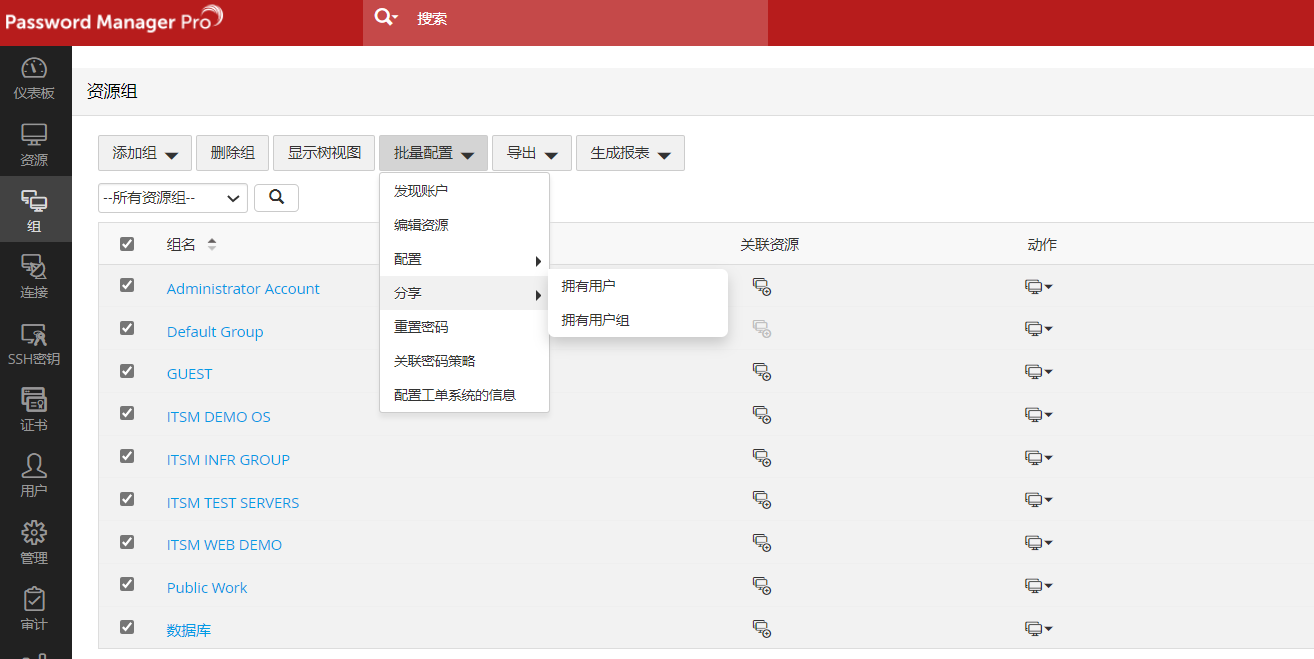This screenshot has height=659, width=1314.
Task: Open actions dropdown for ITSM TEST SERVERS
Action: coord(1039,500)
